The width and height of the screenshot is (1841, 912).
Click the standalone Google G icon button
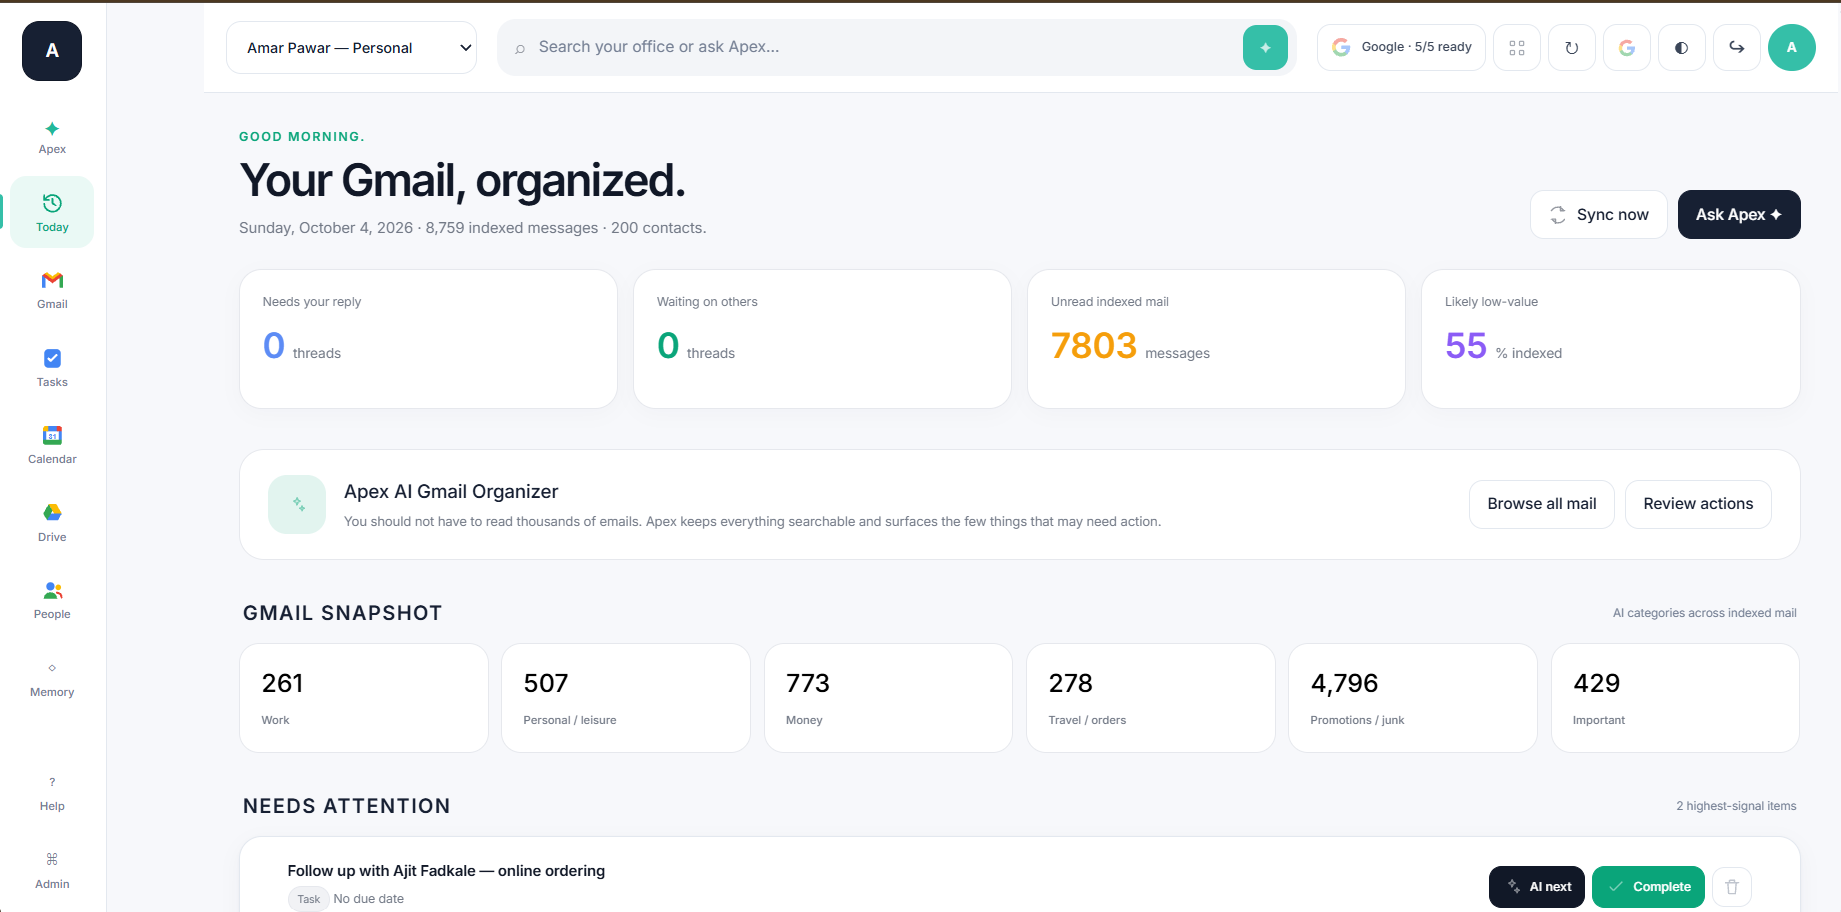1627,48
